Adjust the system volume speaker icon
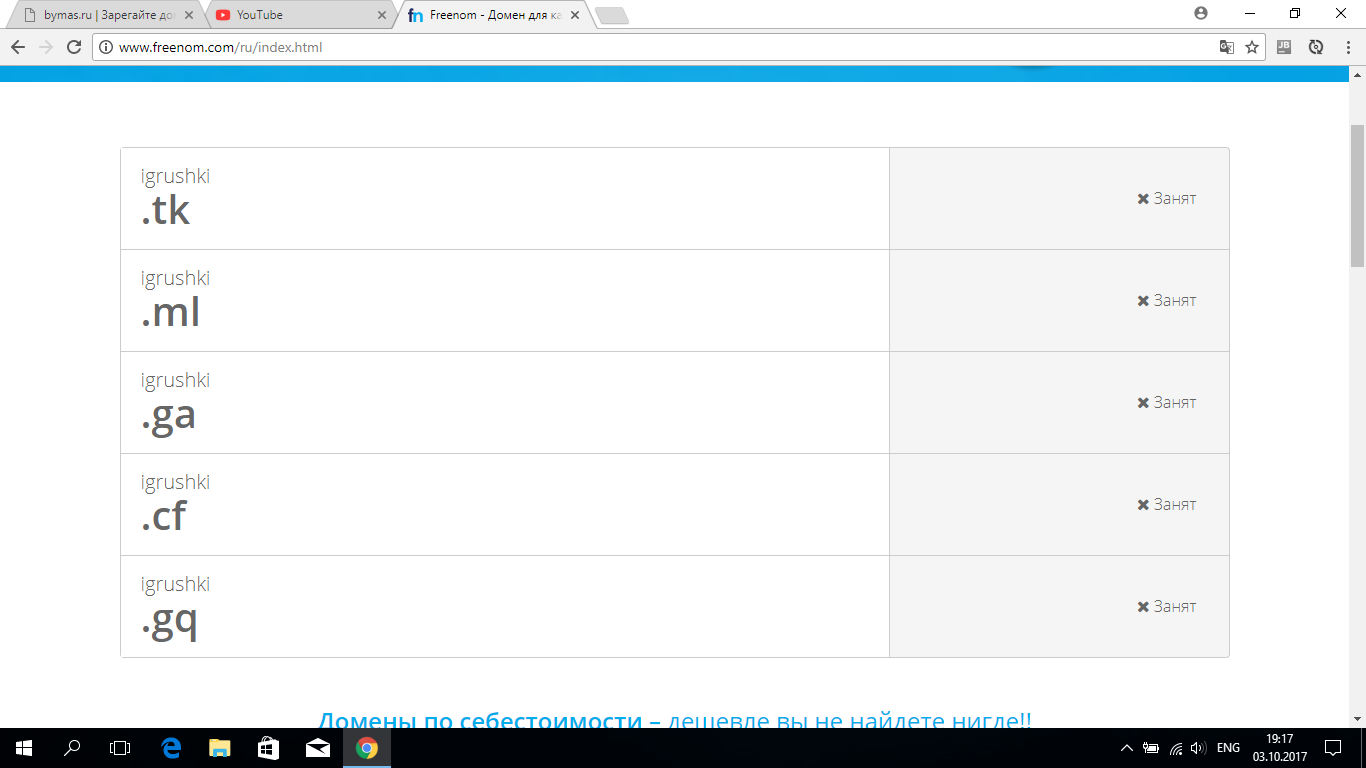1366x768 pixels. [x=1198, y=748]
